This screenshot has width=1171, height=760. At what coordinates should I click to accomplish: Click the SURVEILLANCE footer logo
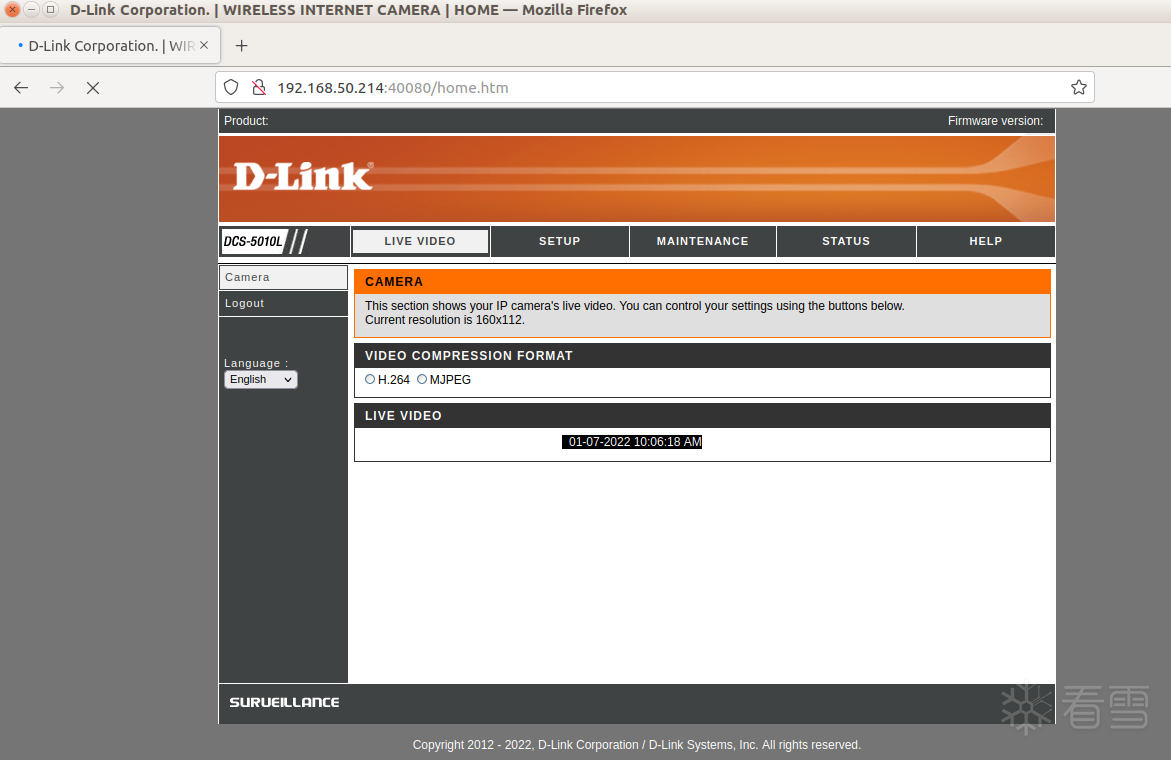click(285, 703)
